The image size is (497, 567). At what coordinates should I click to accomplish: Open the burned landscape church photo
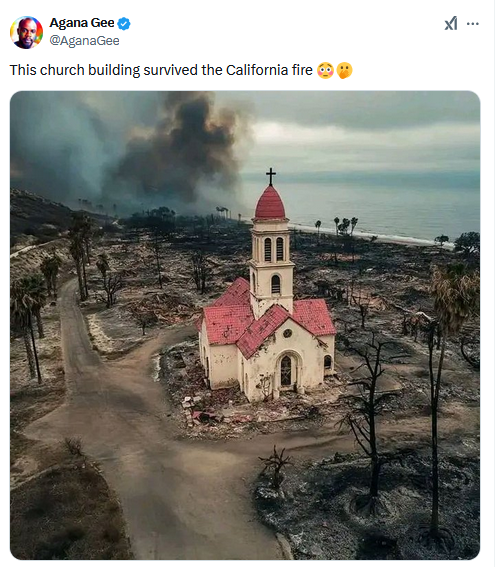[x=245, y=325]
